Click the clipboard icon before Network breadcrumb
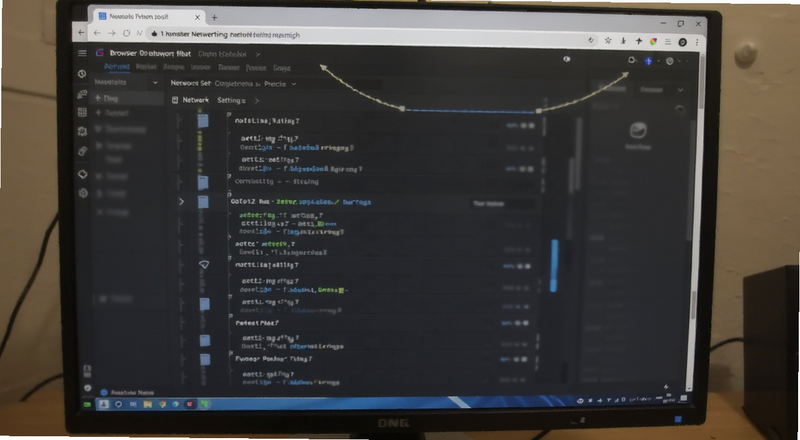The width and height of the screenshot is (800, 440). [x=175, y=100]
